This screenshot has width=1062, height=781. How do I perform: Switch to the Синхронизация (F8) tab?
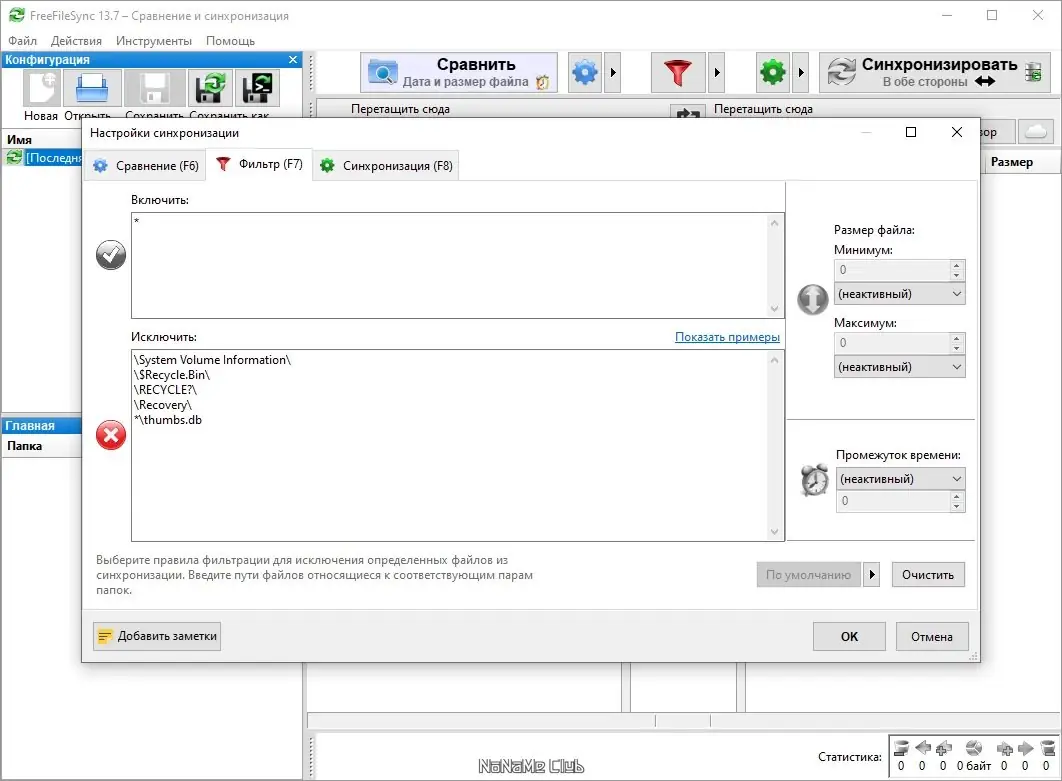pyautogui.click(x=386, y=166)
